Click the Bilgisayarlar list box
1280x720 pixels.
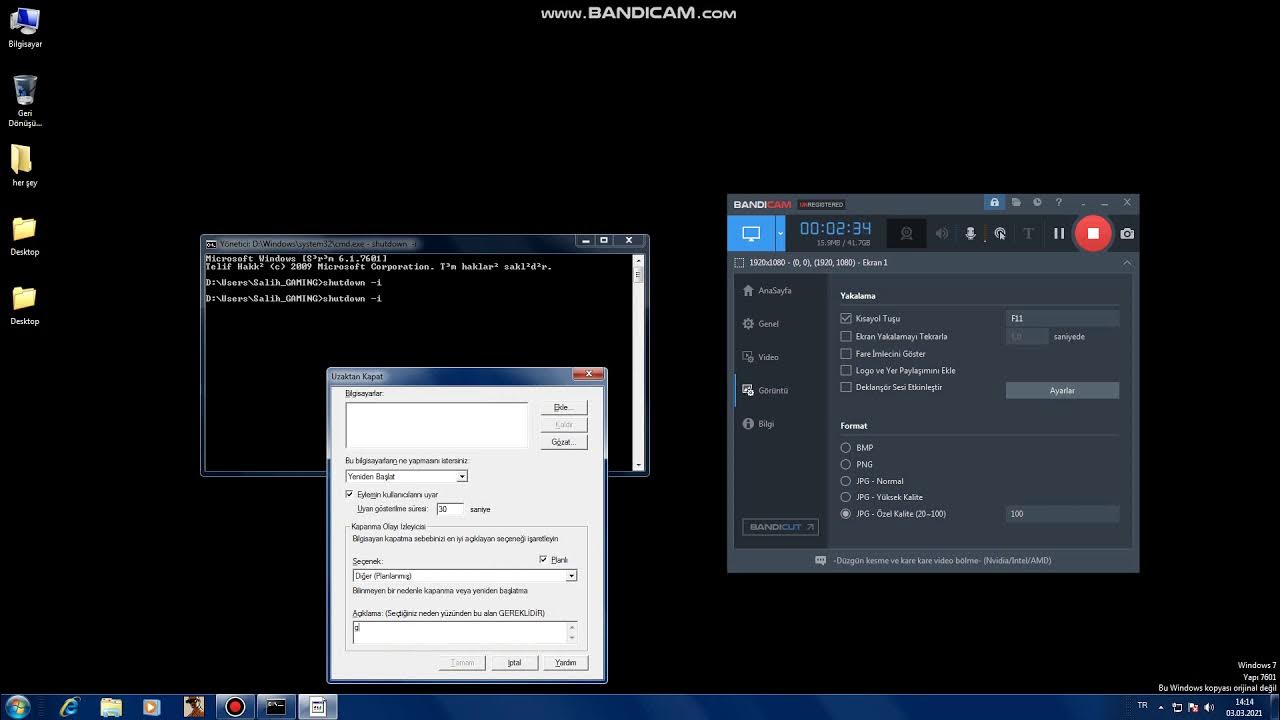coord(436,425)
